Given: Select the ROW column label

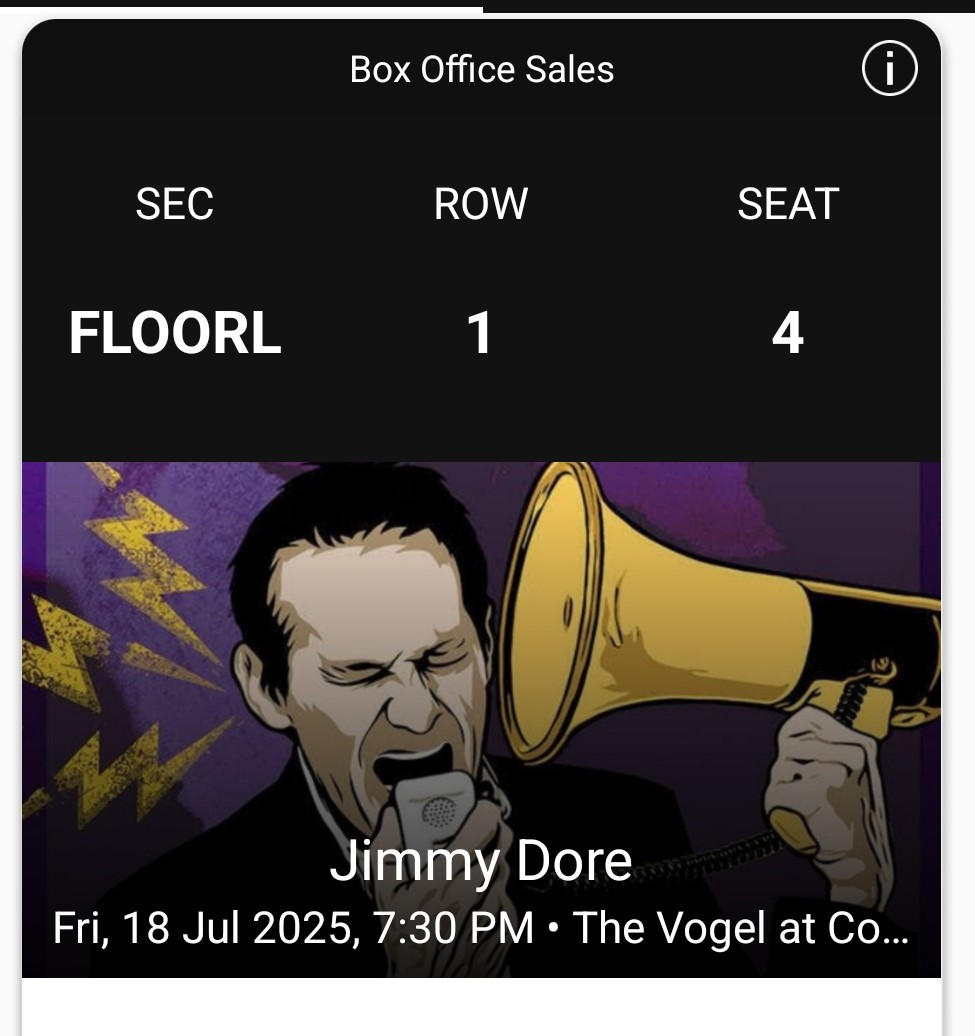Looking at the screenshot, I should (x=481, y=204).
